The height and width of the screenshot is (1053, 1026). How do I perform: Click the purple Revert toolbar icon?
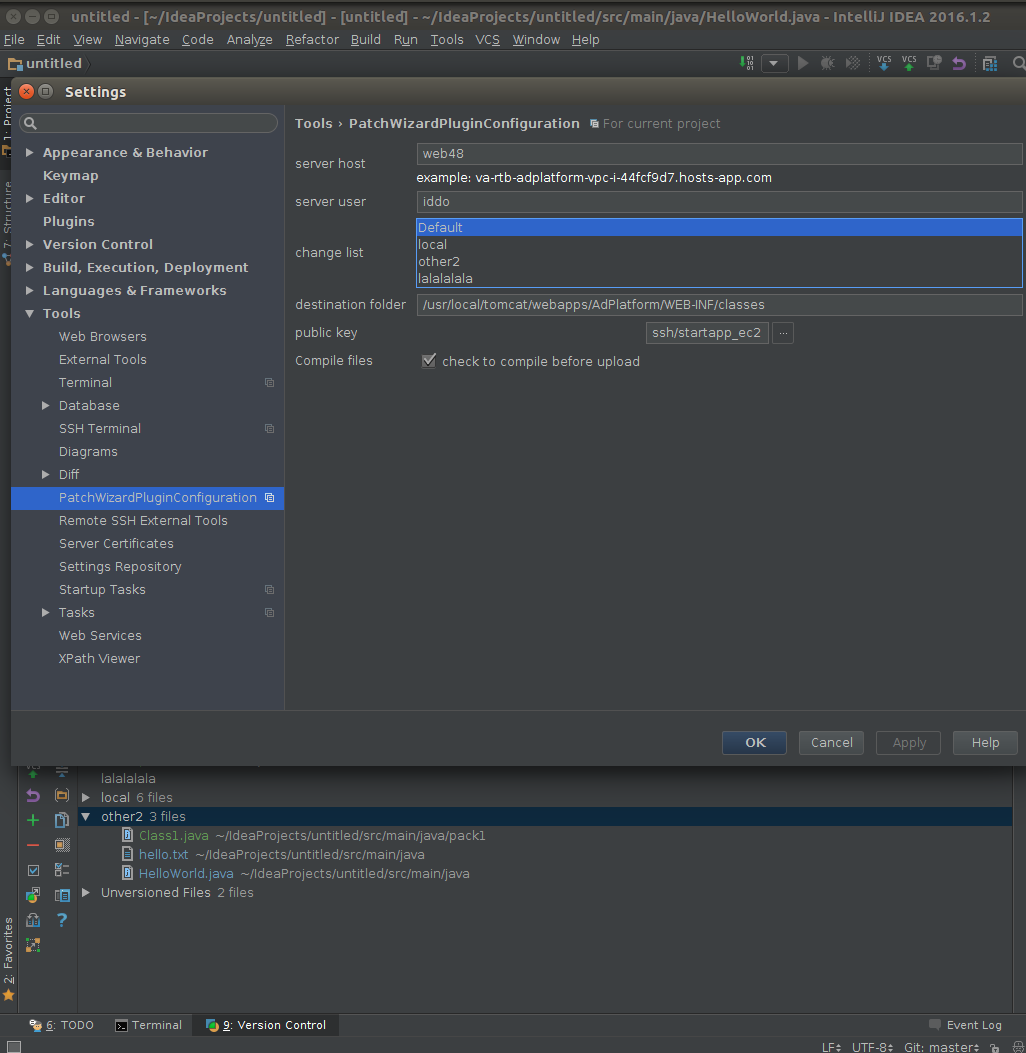pos(959,63)
